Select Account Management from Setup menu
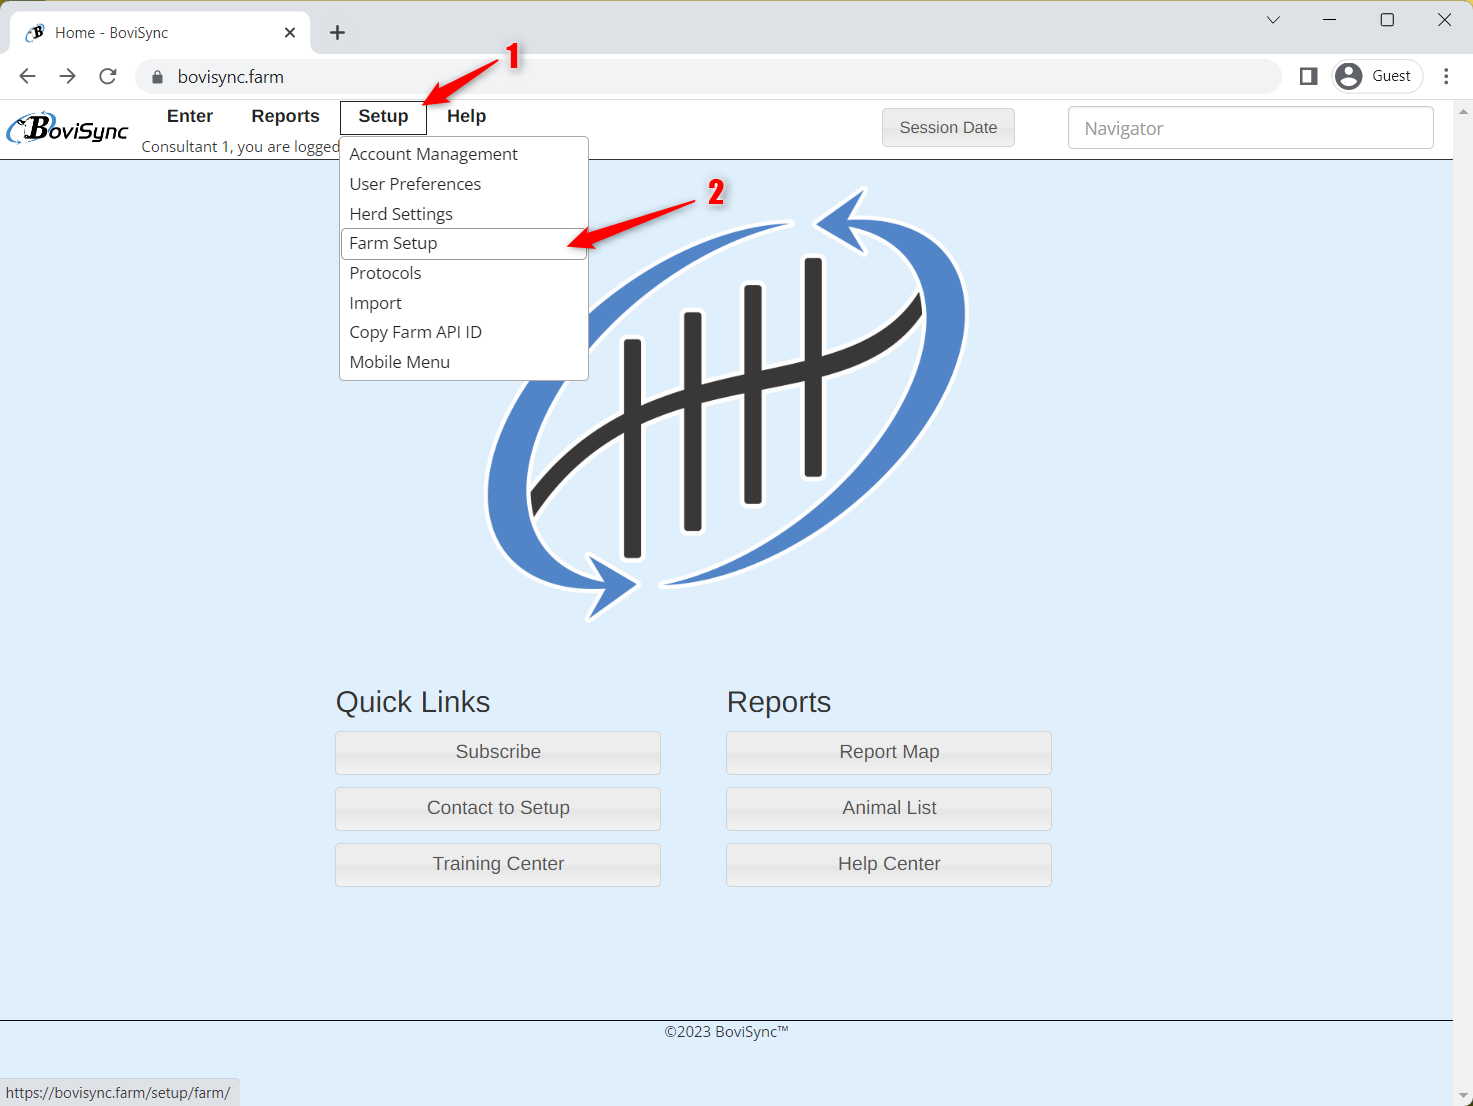1473x1106 pixels. [464, 154]
